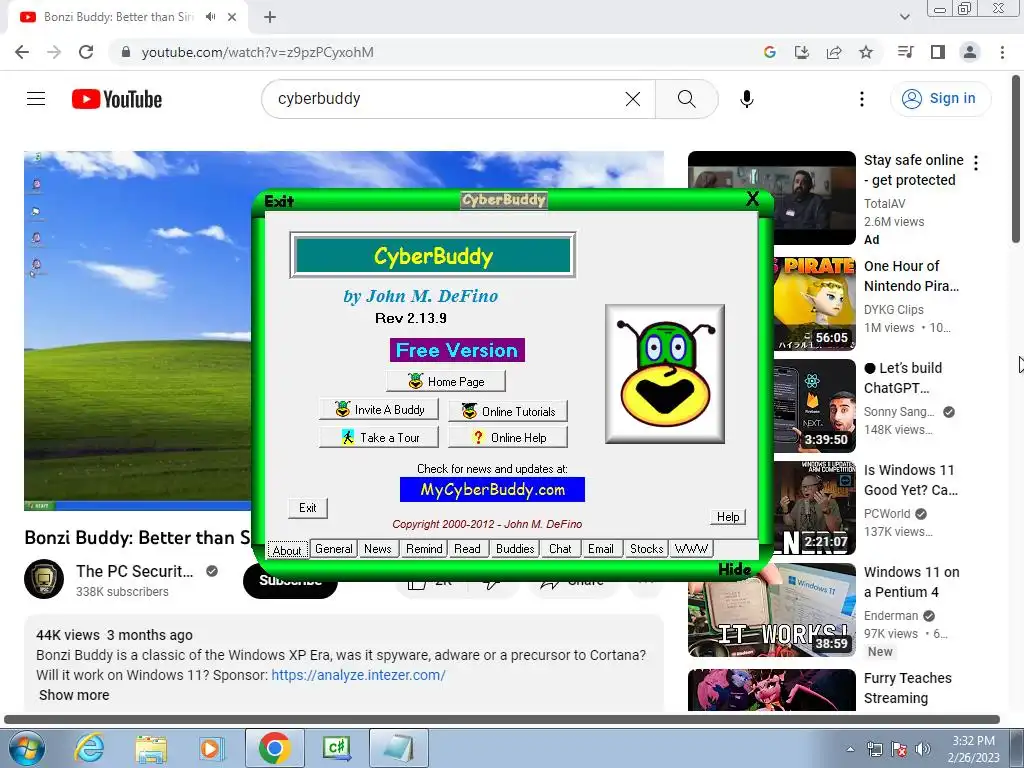Switch to the Chat tab
This screenshot has width=1024, height=768.
click(560, 549)
